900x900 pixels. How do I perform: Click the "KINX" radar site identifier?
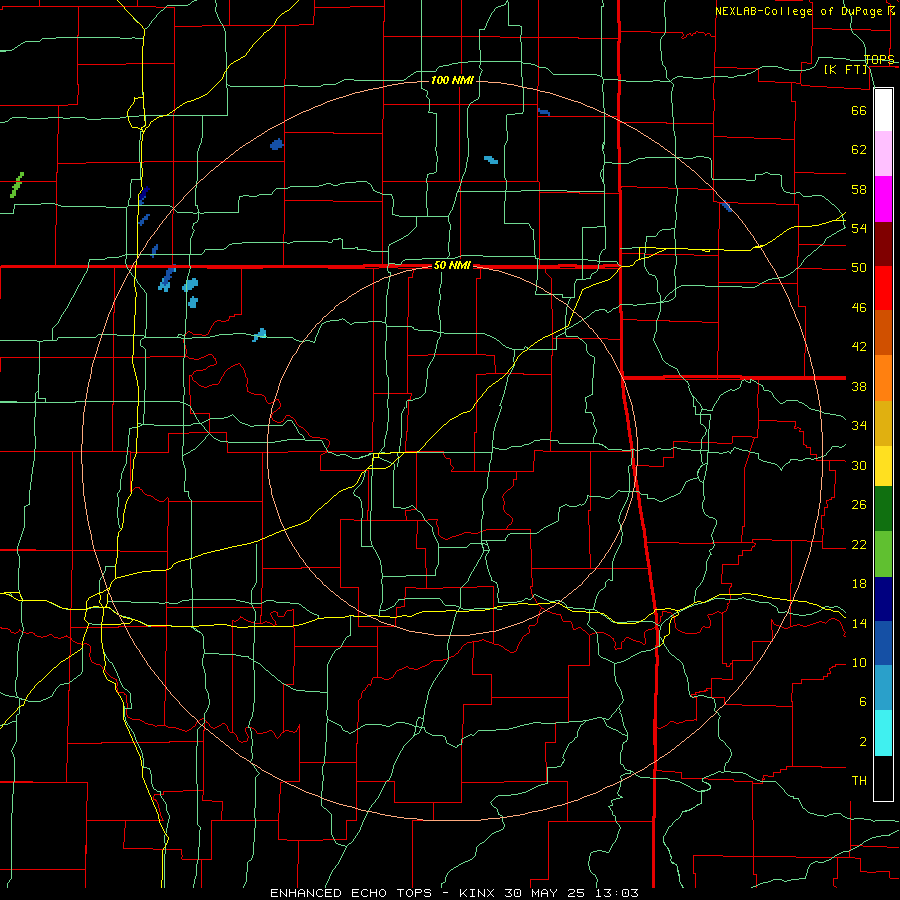tap(476, 893)
